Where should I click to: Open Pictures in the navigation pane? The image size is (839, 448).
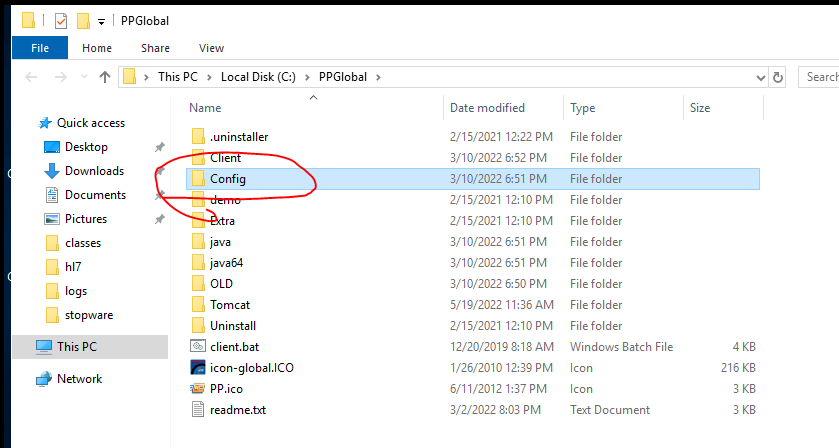[x=86, y=219]
